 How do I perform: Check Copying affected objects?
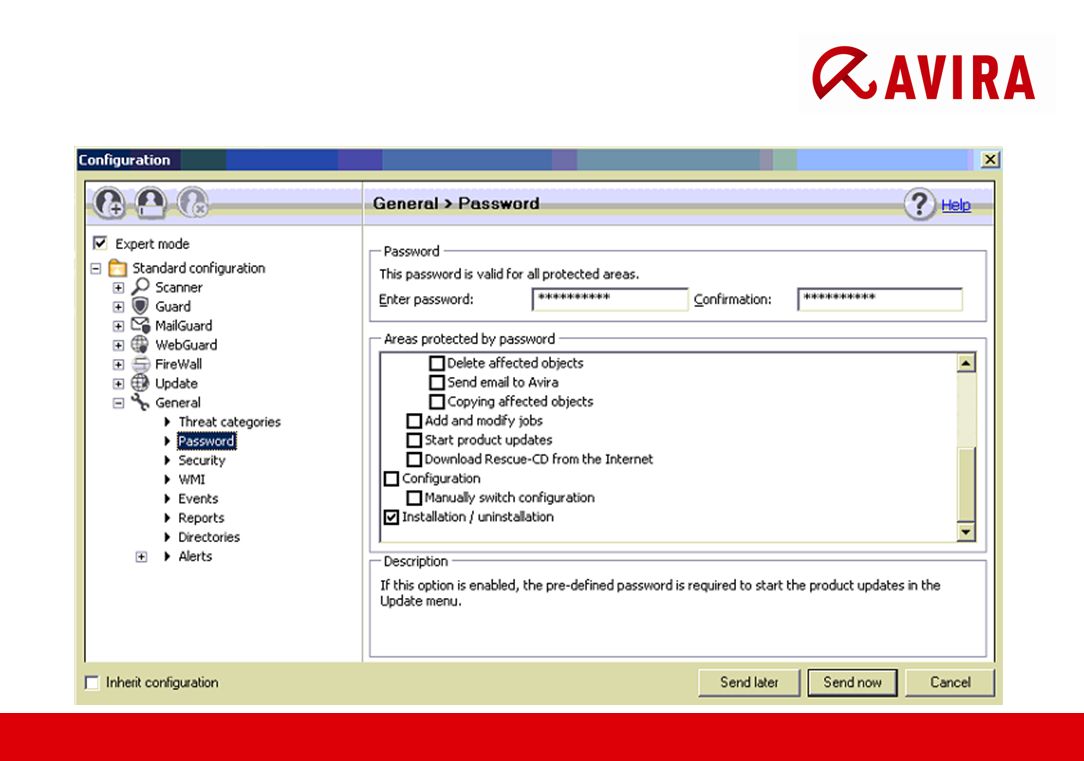click(436, 402)
